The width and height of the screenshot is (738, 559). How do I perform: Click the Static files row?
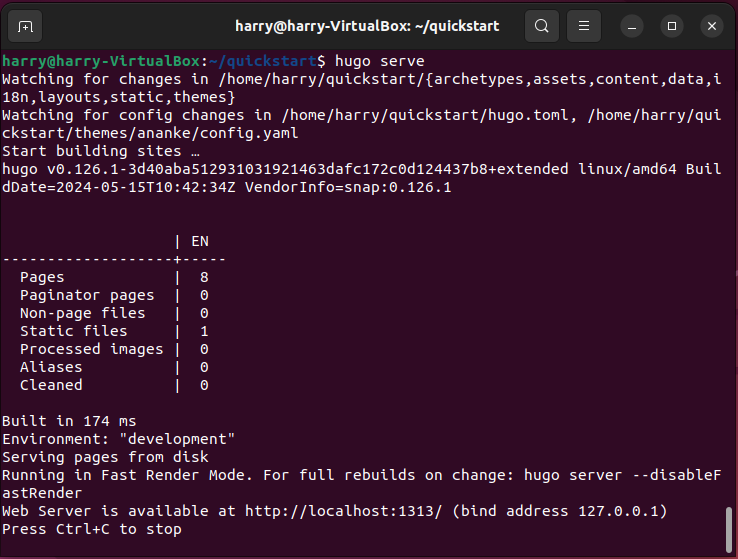click(73, 331)
